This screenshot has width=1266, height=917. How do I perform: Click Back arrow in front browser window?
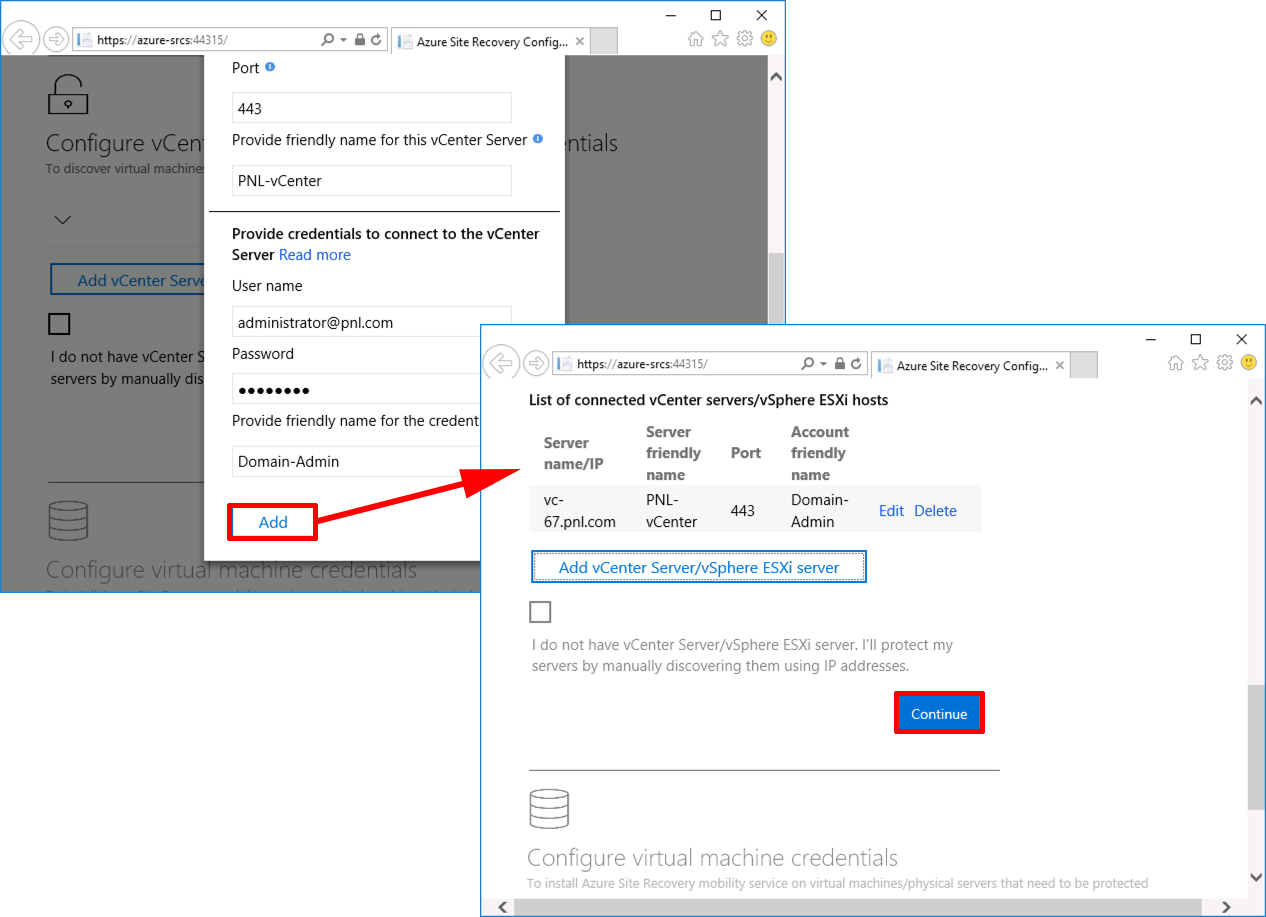tap(501, 364)
